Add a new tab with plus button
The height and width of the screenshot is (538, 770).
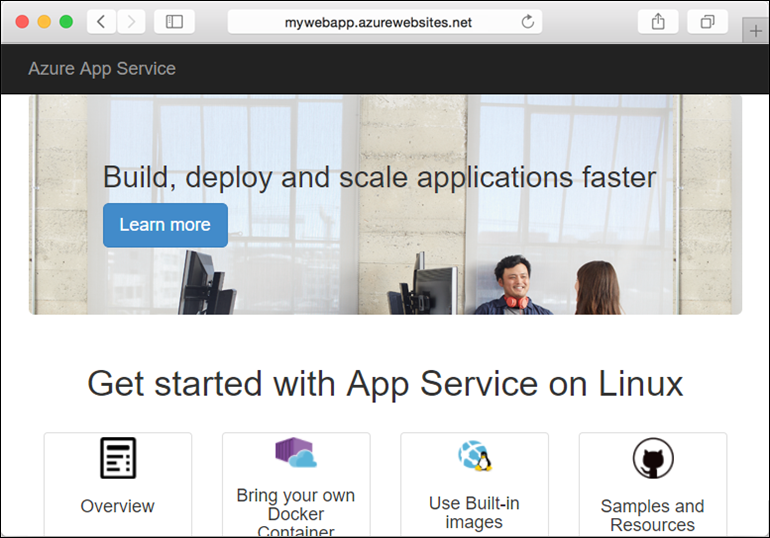756,31
